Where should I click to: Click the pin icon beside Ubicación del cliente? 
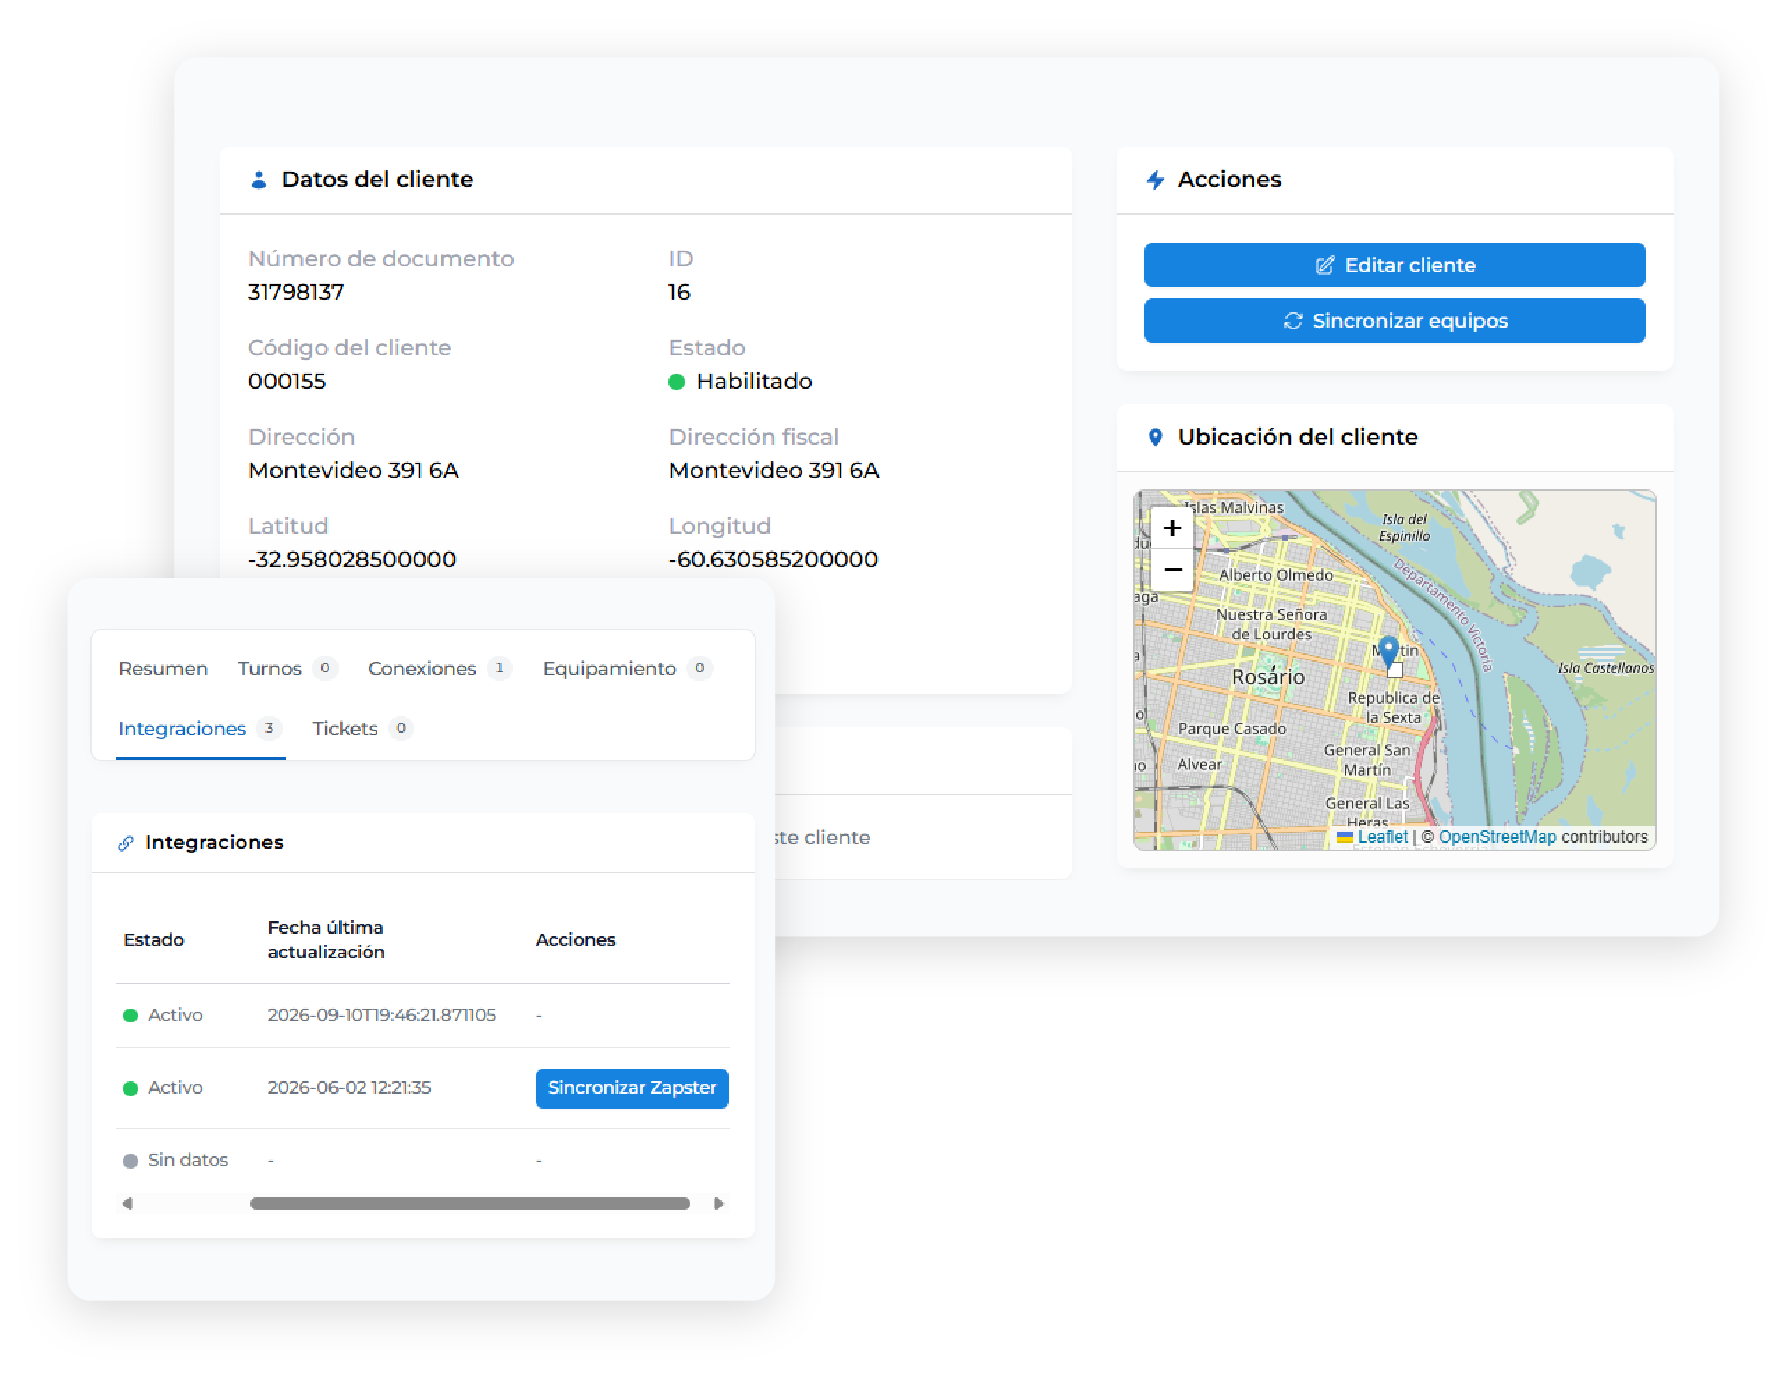point(1155,437)
